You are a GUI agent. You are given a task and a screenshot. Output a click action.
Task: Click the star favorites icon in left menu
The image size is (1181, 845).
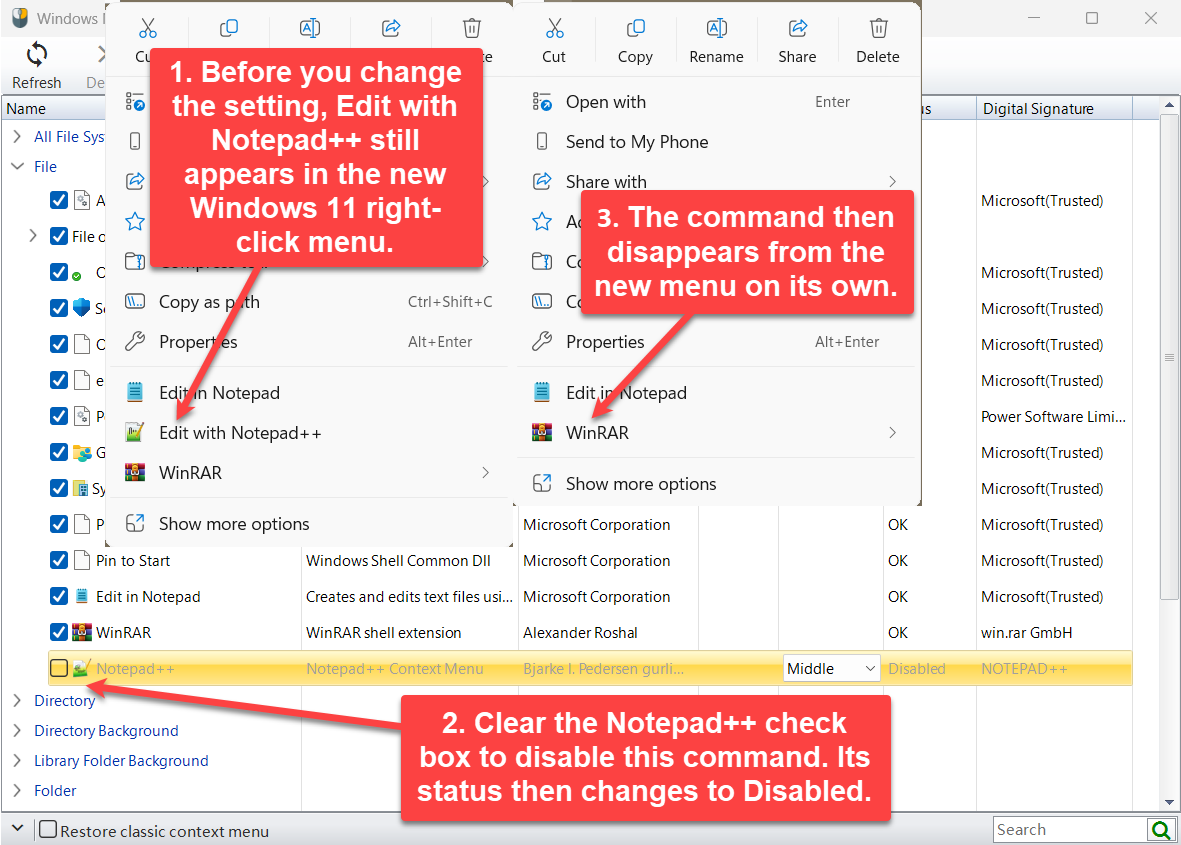(135, 221)
